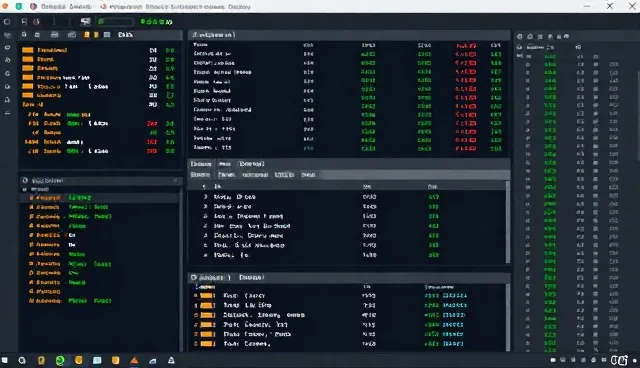Click the blue-grey grid icon in the left panel toolbar
Screen dimensions: 640x368
coord(107,35)
